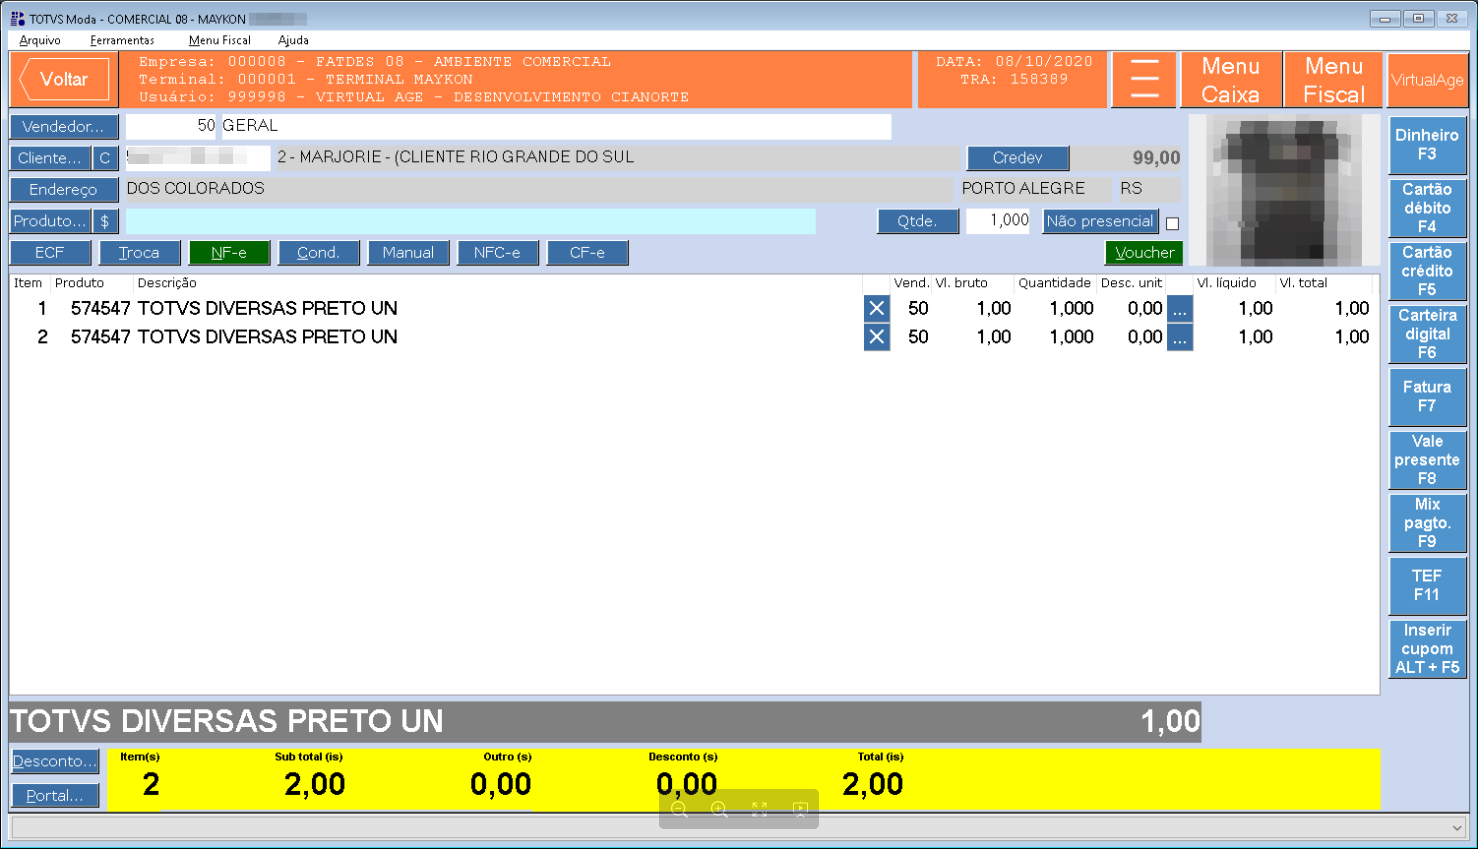1478x849 pixels.
Task: Choose Mix pagto. F9 payment
Action: [x=1427, y=523]
